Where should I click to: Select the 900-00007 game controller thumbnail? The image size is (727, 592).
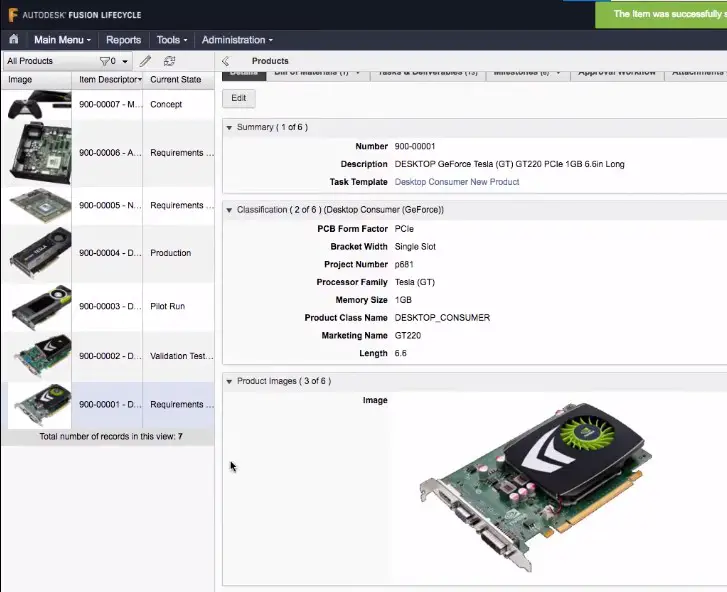point(39,104)
